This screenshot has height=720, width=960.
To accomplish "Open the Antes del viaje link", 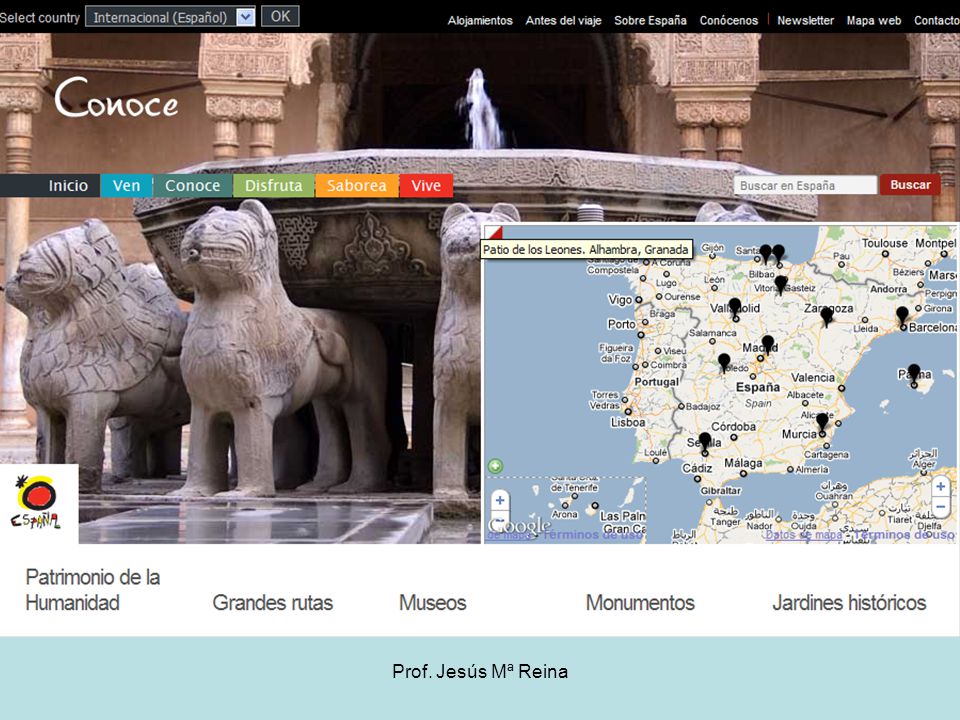I will tap(563, 20).
